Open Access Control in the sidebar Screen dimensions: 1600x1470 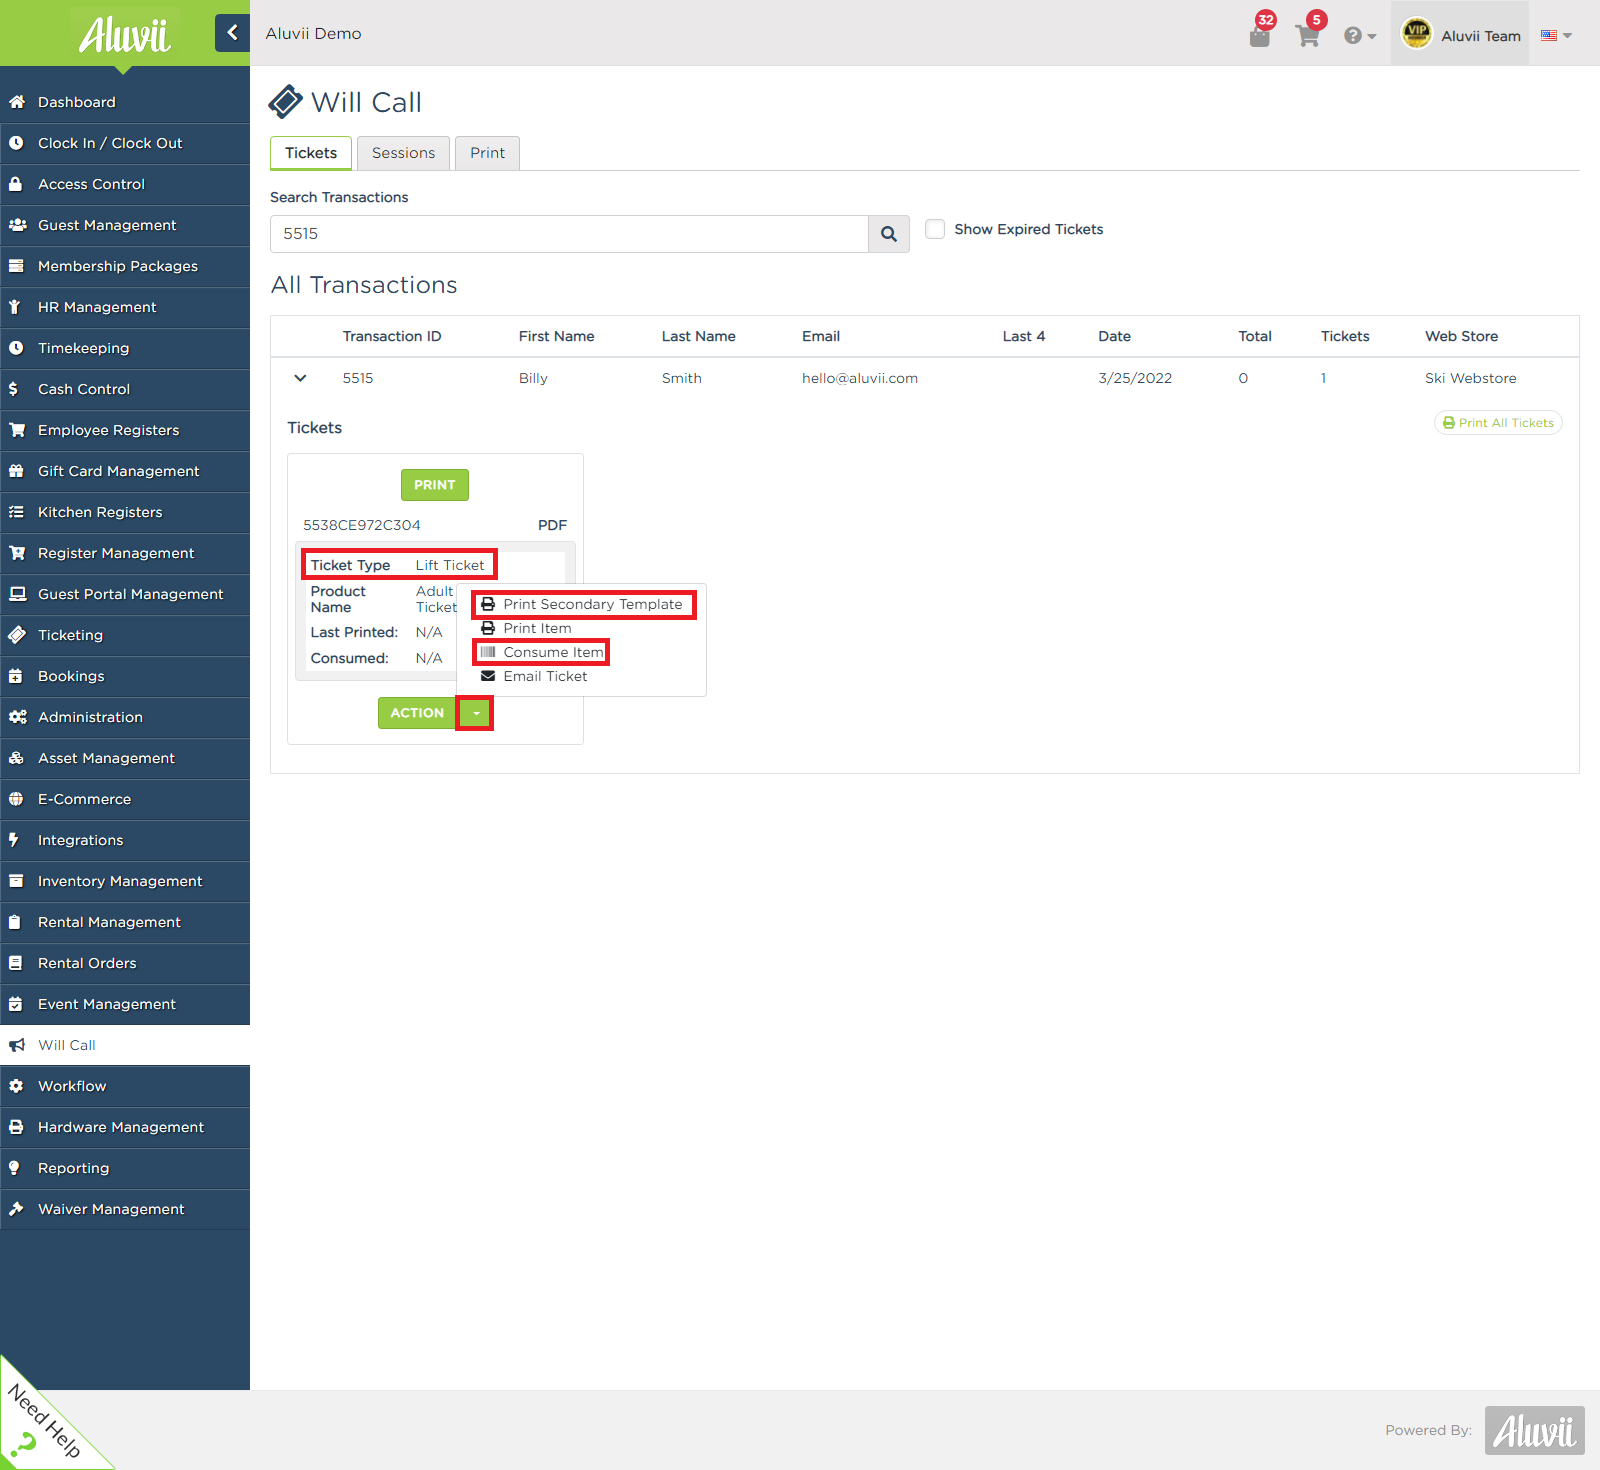pos(125,184)
